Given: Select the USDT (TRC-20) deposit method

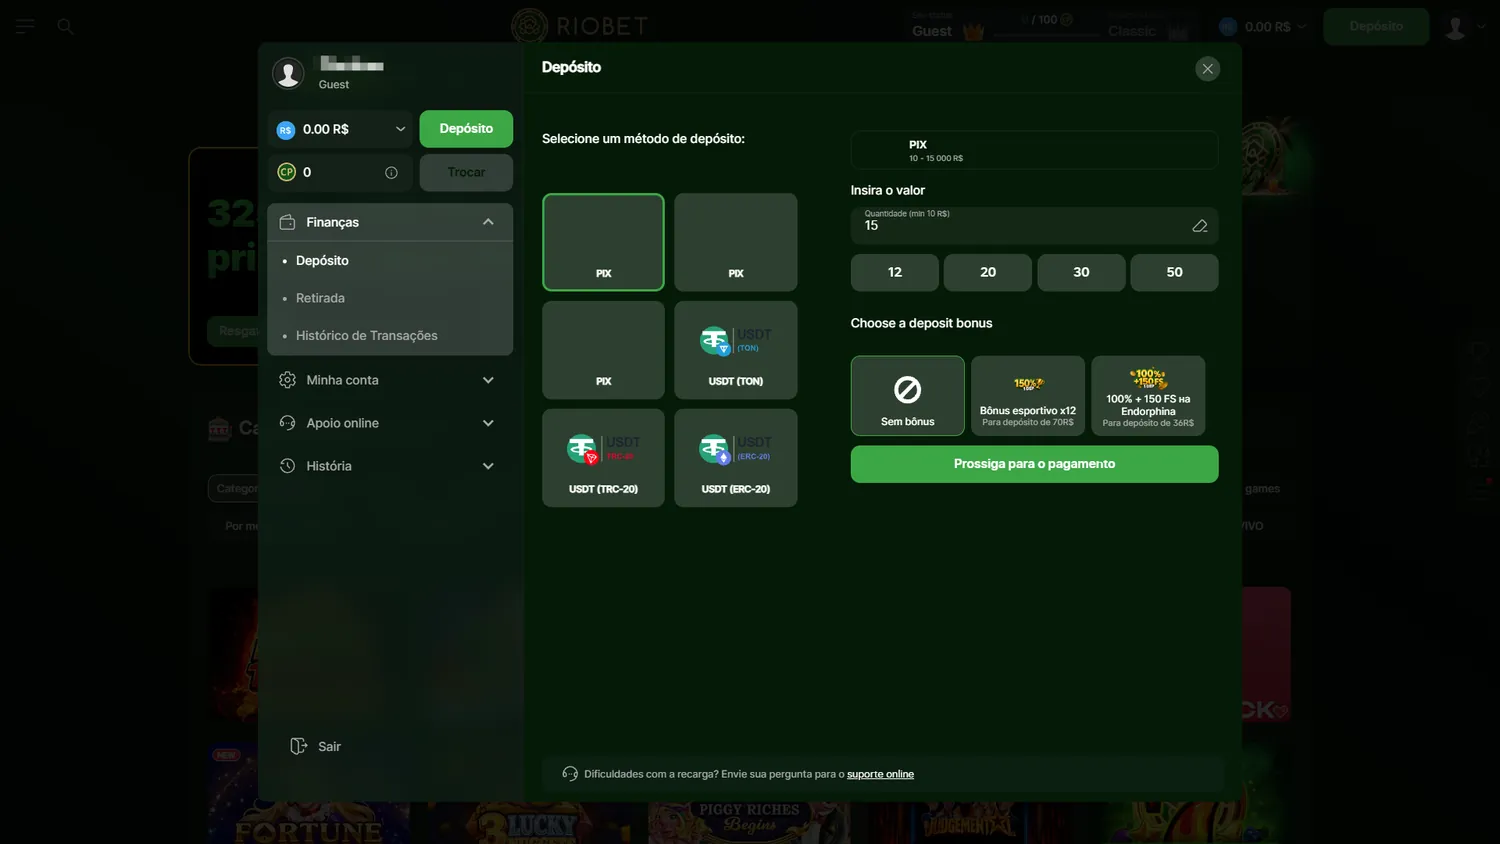Looking at the screenshot, I should point(603,458).
